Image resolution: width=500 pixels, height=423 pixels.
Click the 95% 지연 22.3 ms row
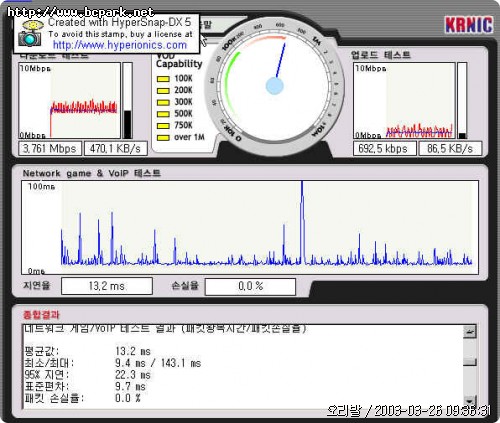[x=87, y=375]
